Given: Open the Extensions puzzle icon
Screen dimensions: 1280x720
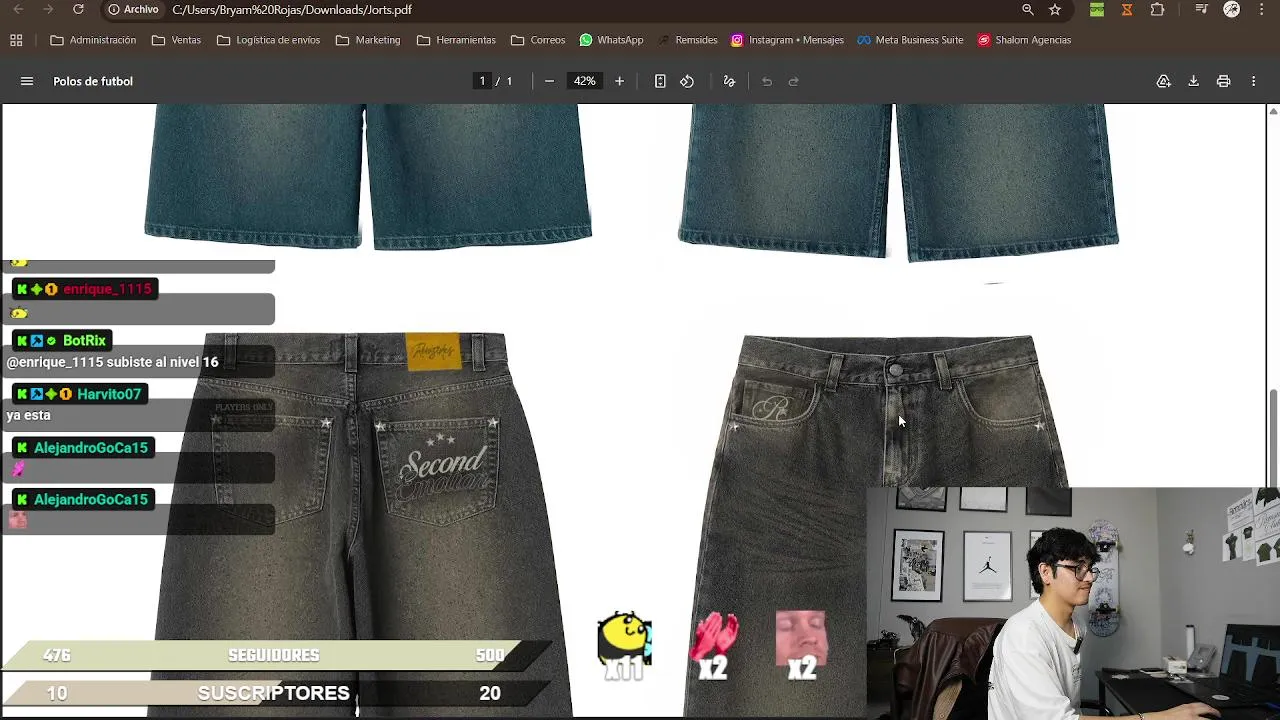Looking at the screenshot, I should point(1157,9).
